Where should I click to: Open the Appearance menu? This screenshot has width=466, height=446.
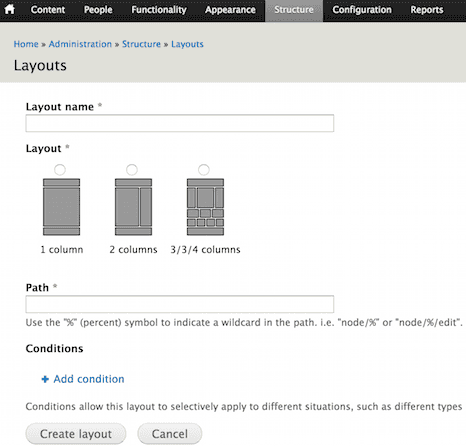(x=230, y=10)
